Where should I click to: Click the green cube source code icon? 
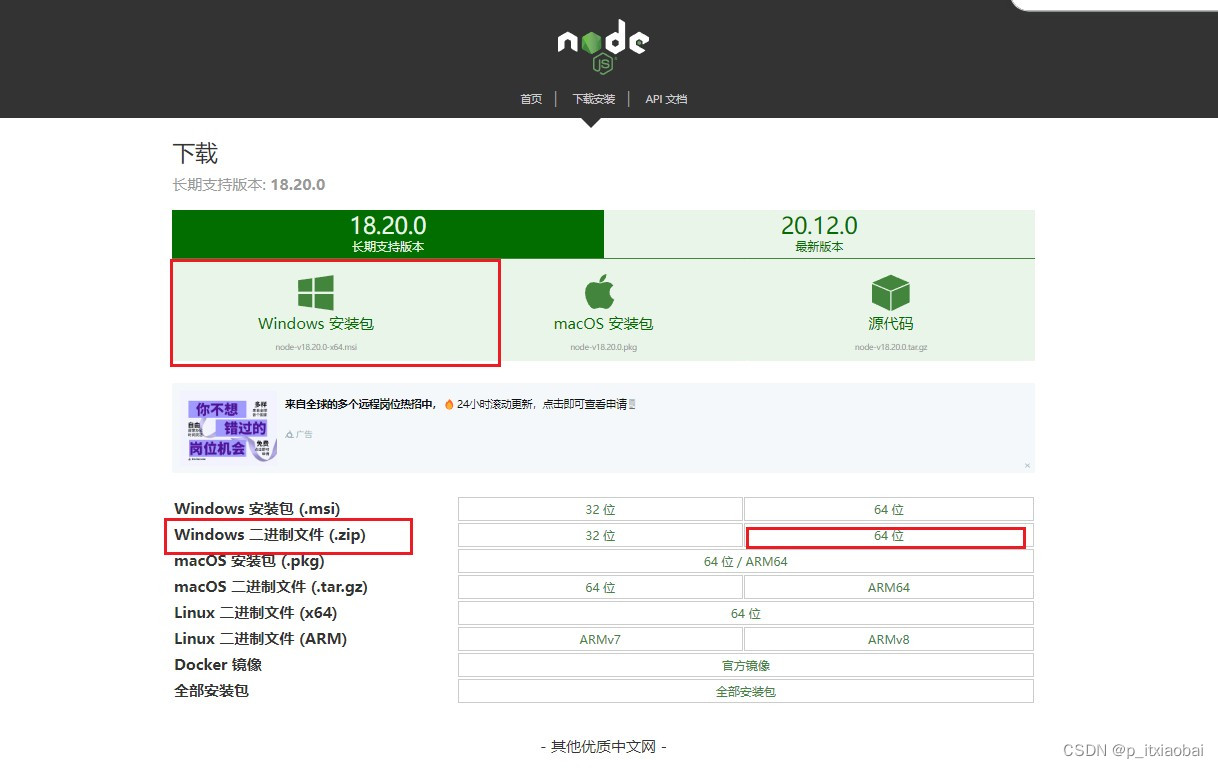890,293
